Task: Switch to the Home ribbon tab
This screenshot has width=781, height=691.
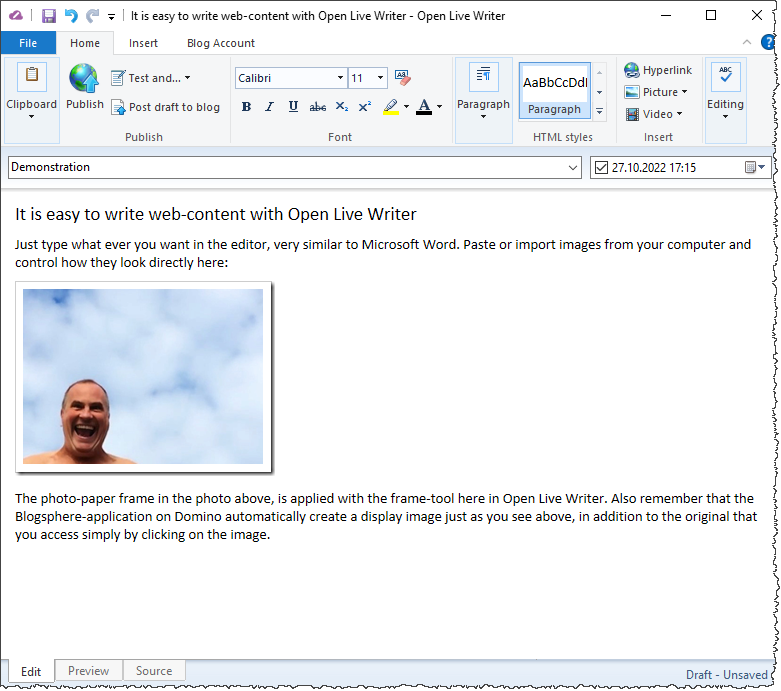Action: pos(85,43)
